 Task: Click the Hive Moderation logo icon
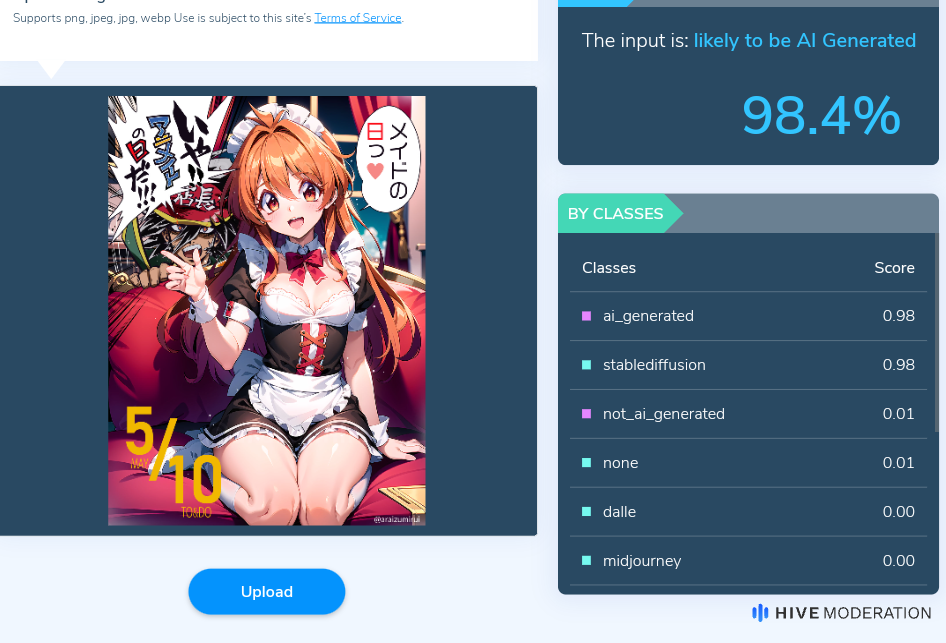760,613
